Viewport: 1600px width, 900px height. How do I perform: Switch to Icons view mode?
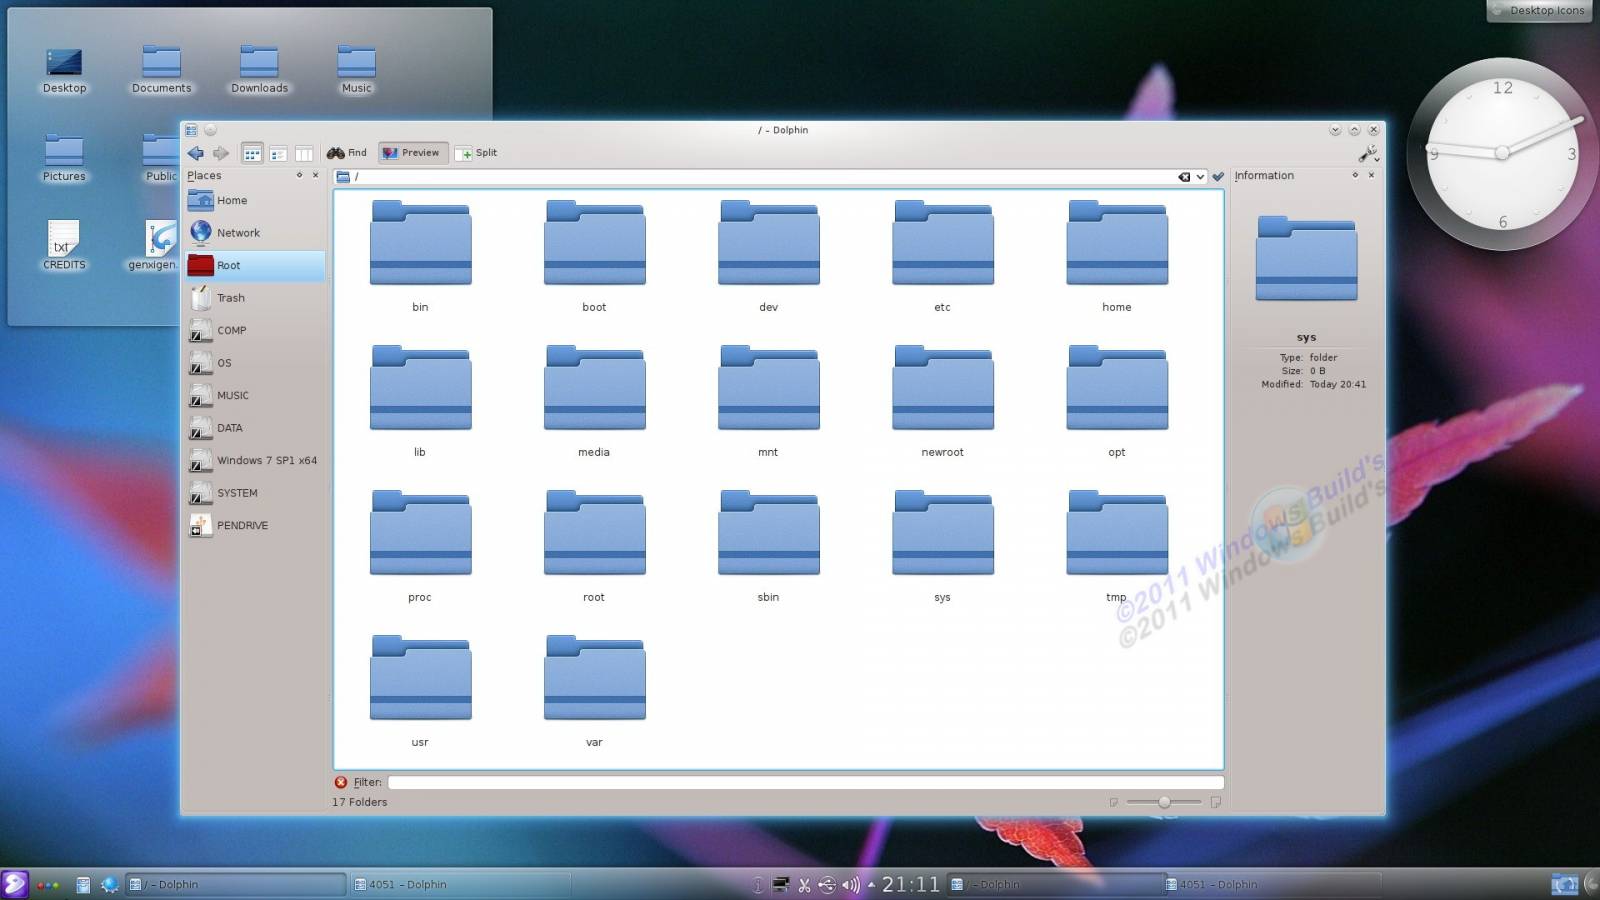[x=252, y=153]
